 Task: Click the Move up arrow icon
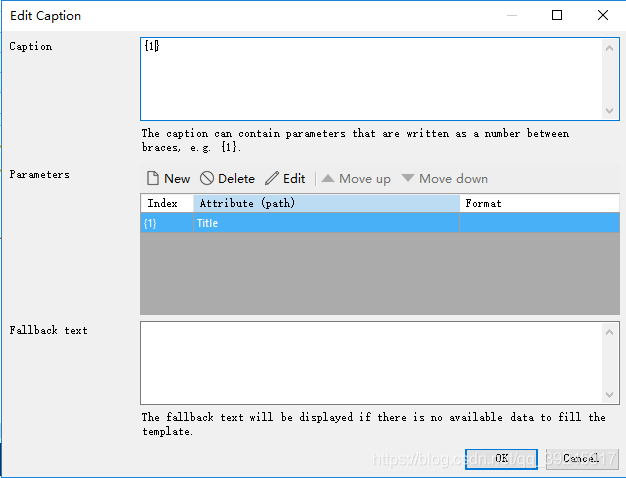(328, 179)
